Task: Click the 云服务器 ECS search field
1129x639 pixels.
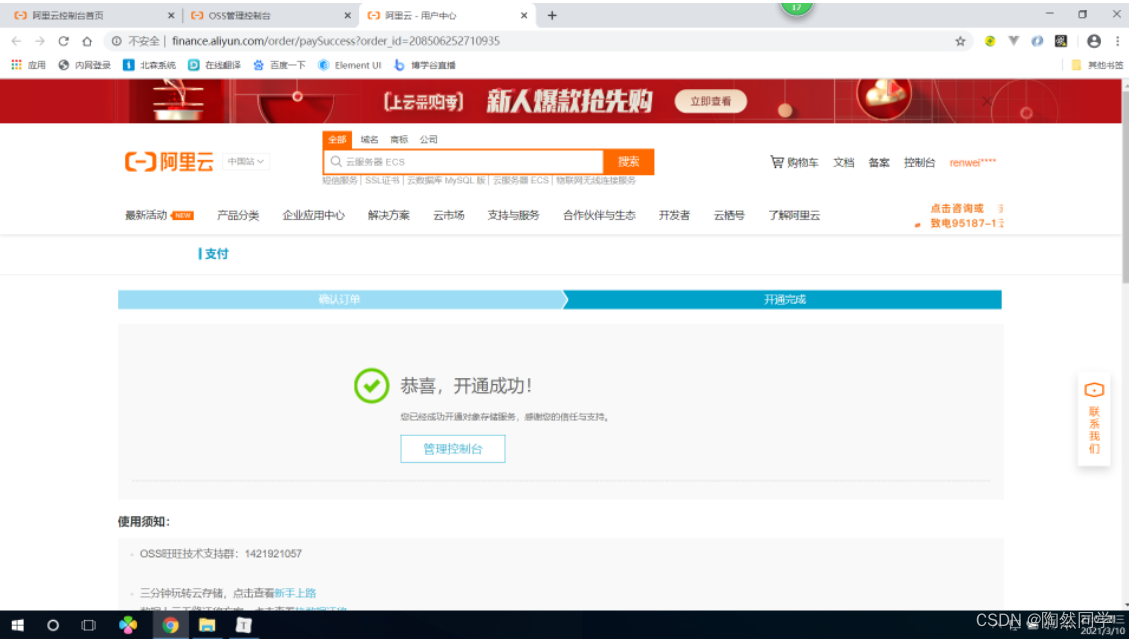Action: (464, 161)
